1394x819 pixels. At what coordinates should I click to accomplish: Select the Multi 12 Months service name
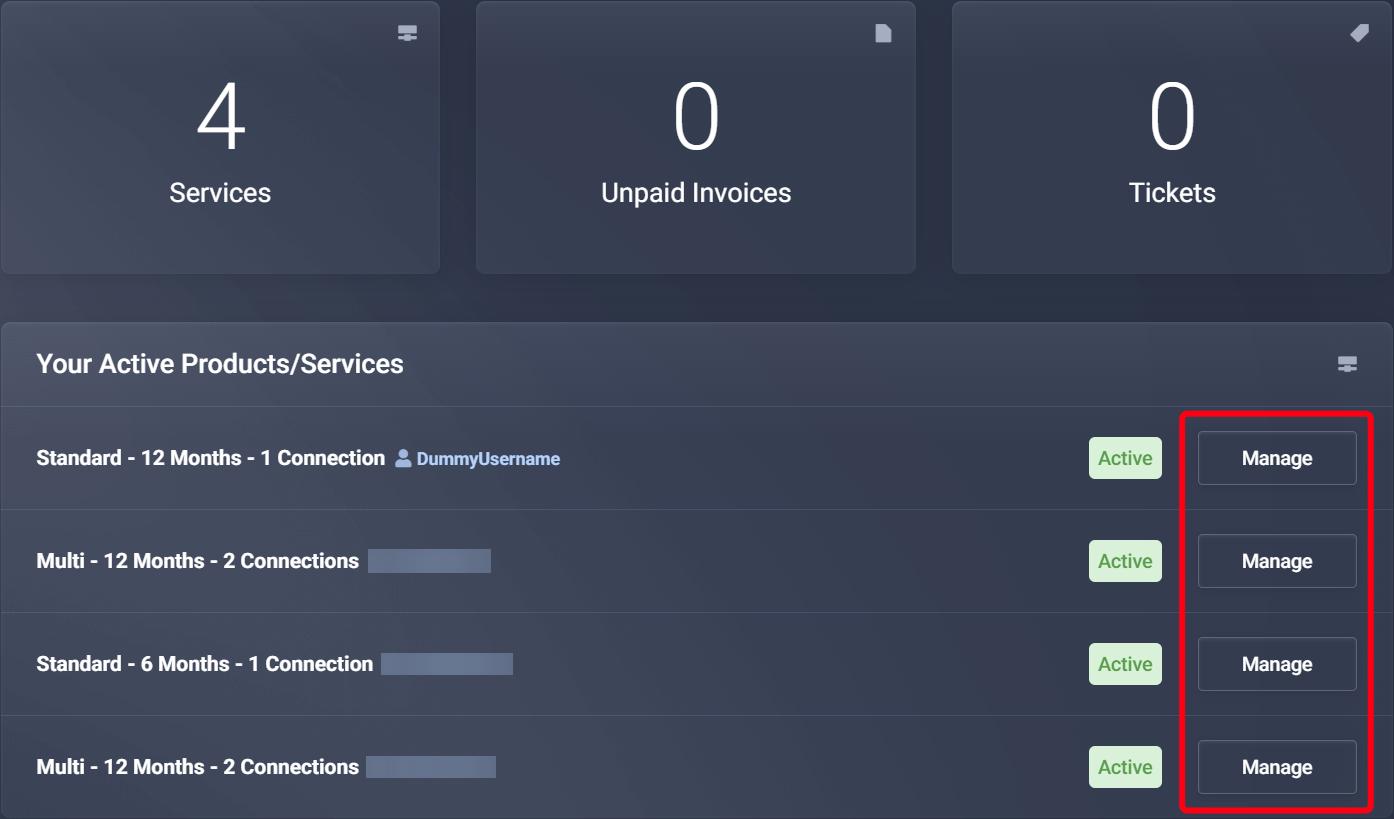[197, 561]
